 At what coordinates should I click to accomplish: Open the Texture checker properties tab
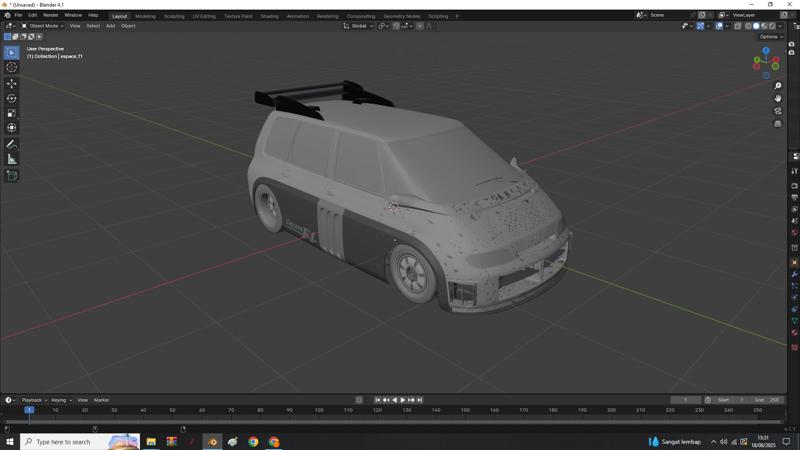point(794,347)
